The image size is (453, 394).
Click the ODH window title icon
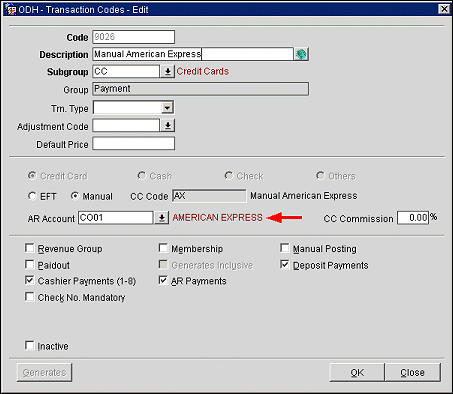pos(10,9)
